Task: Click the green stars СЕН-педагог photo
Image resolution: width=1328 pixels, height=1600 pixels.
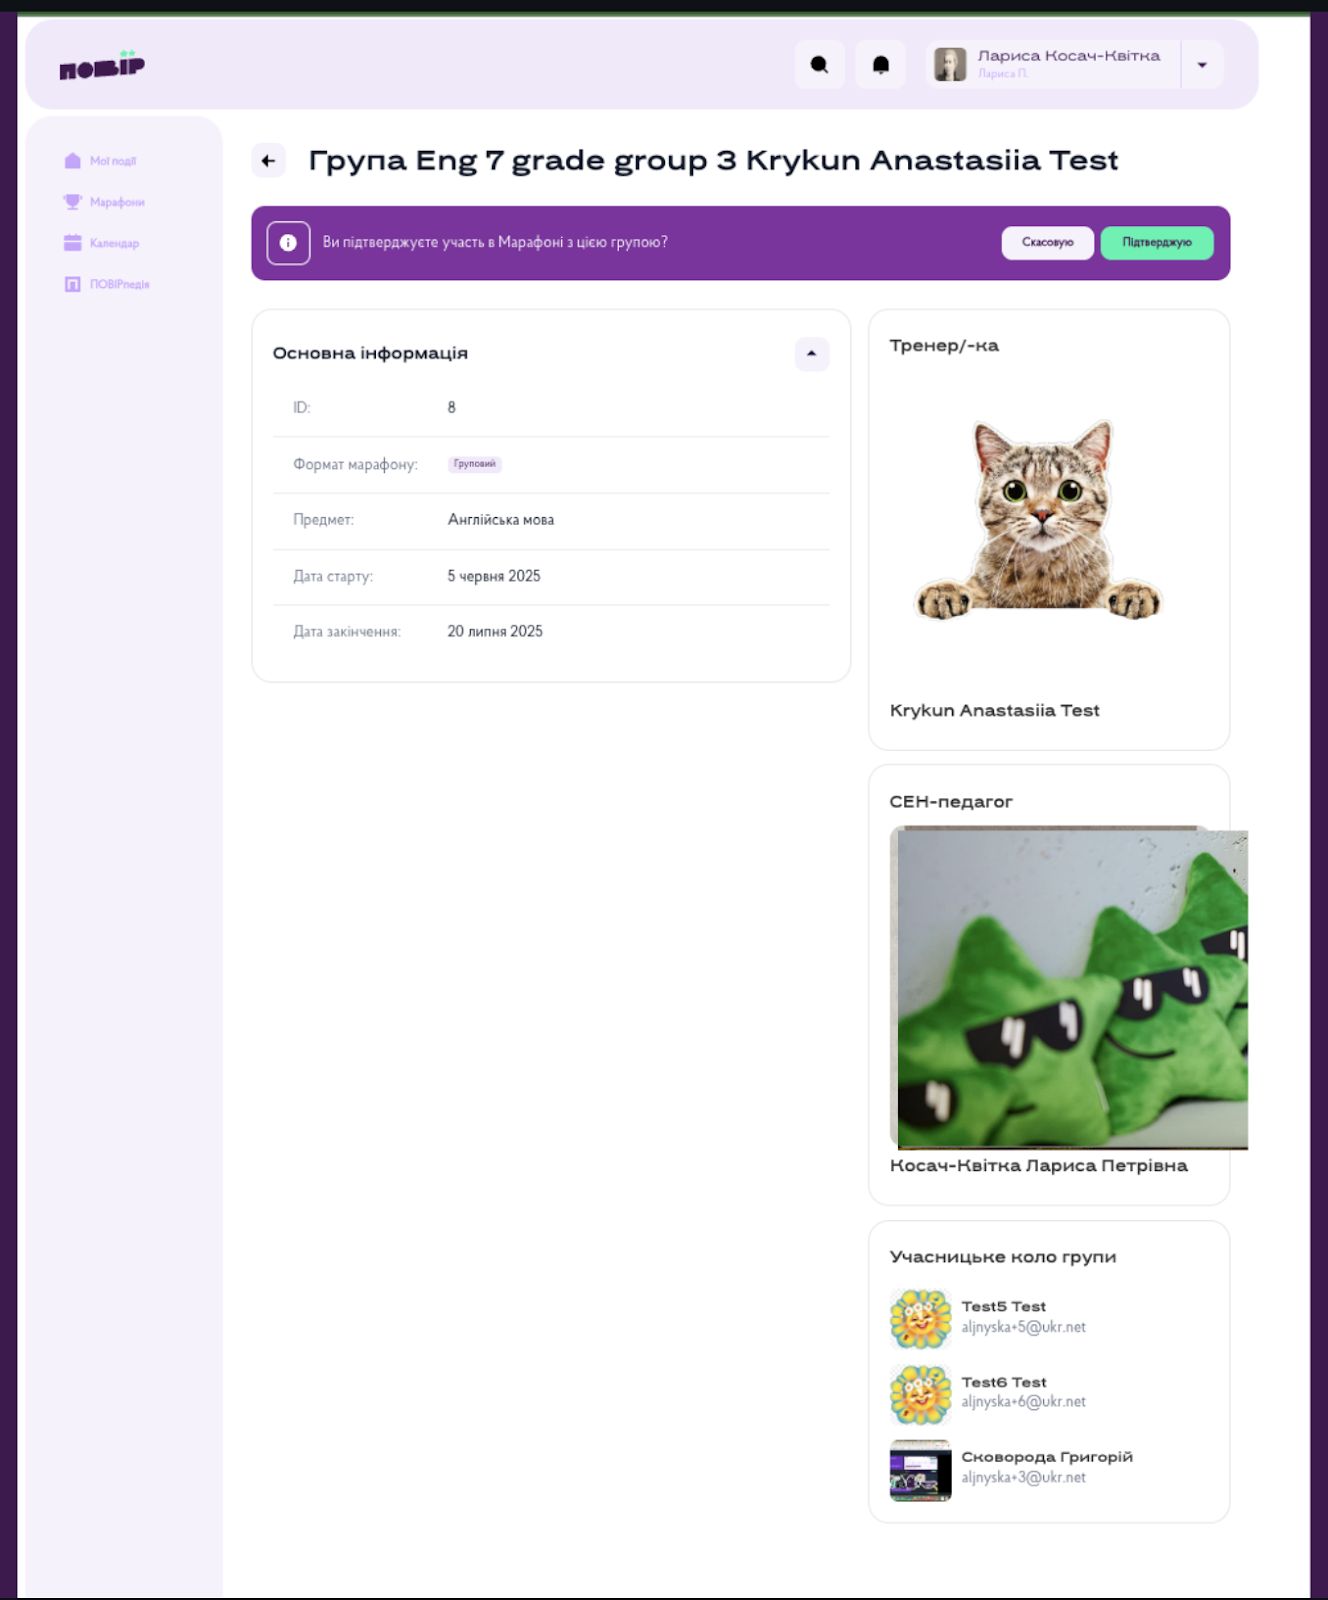Action: pyautogui.click(x=1069, y=988)
